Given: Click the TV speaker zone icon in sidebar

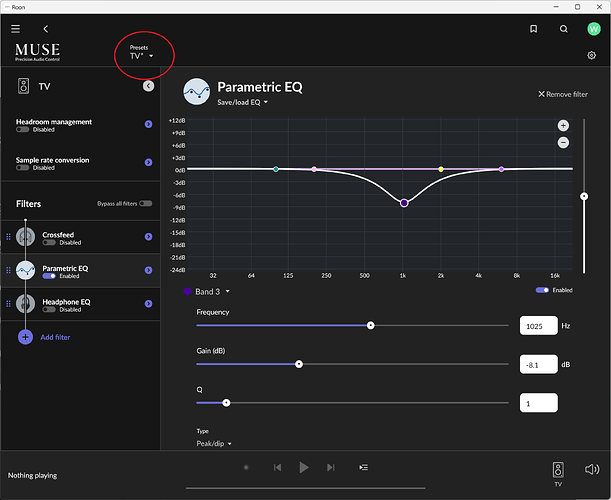Looking at the screenshot, I should coord(23,86).
